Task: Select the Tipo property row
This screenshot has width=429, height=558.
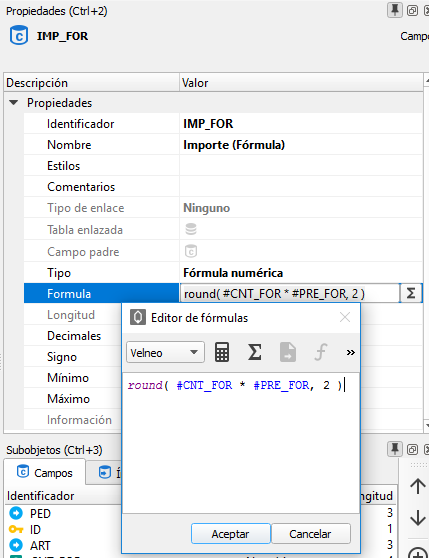Action: (223, 273)
